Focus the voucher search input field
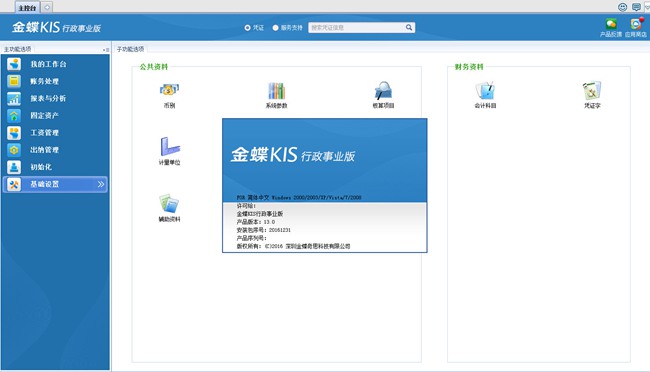The image size is (650, 372). click(357, 27)
